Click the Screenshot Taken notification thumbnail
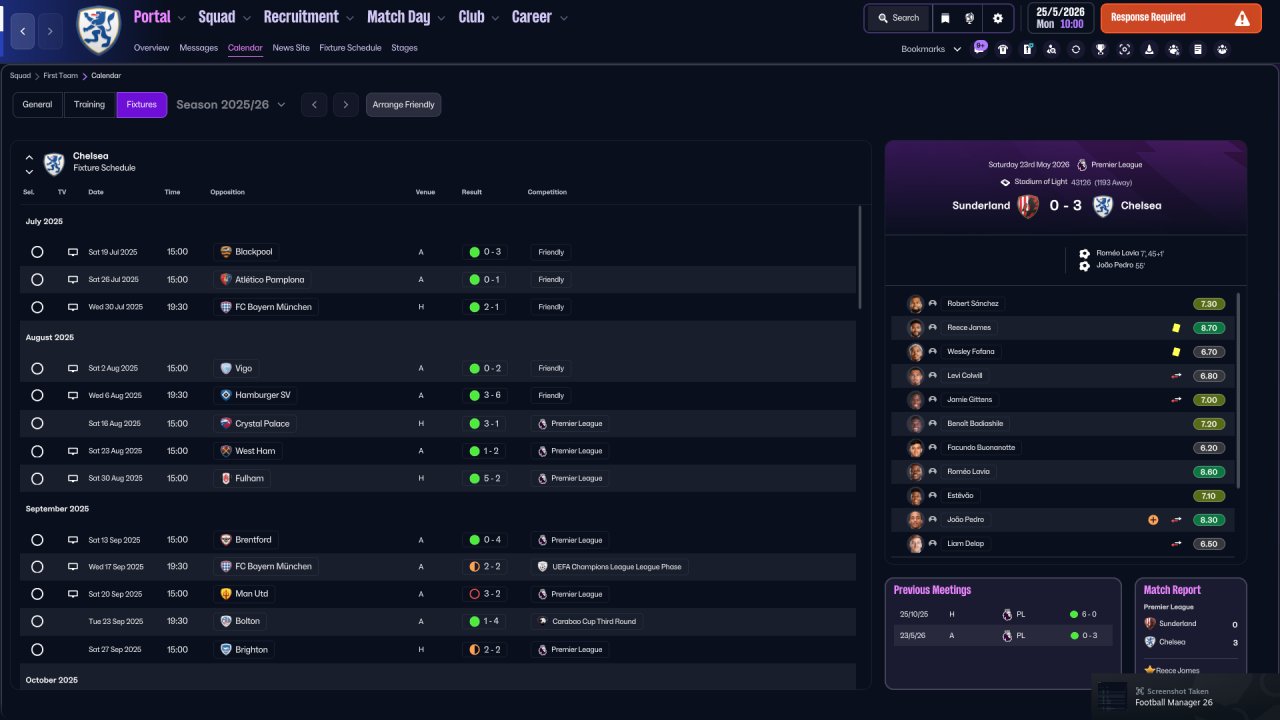Screen dimensions: 1280x720 [x=1112, y=696]
